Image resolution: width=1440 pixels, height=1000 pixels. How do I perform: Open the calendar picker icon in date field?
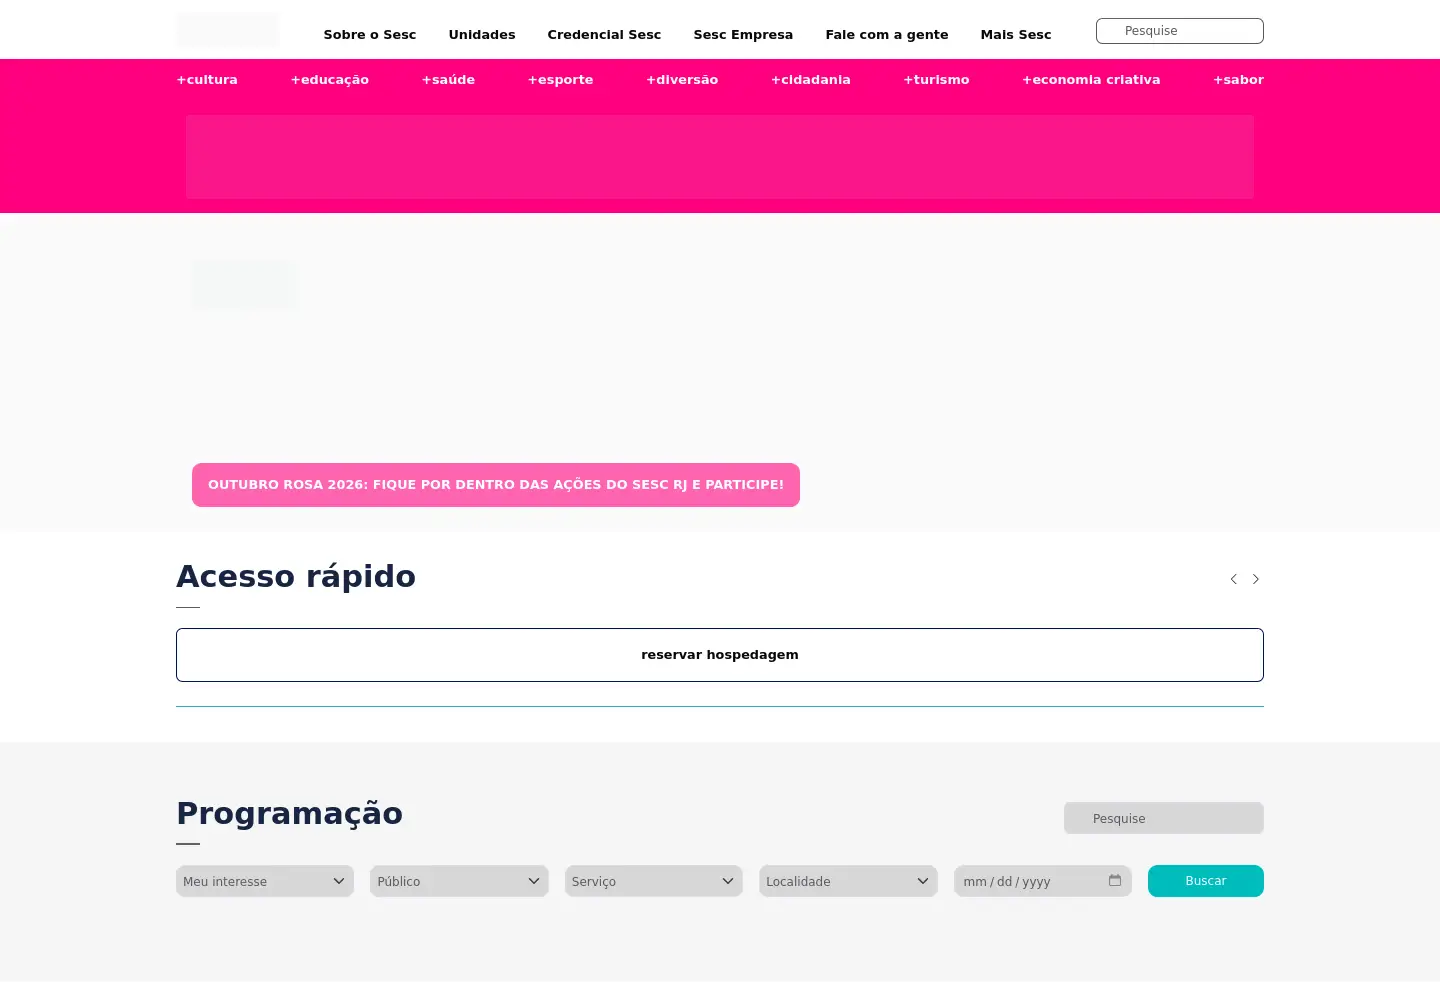(1115, 881)
